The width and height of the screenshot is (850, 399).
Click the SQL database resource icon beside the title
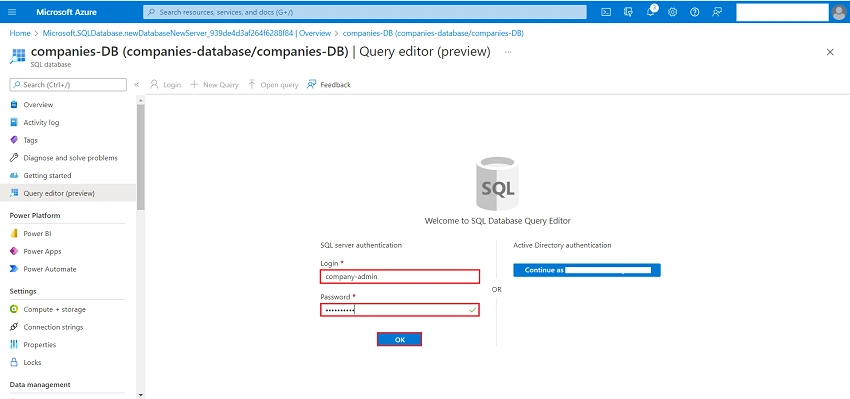click(17, 56)
